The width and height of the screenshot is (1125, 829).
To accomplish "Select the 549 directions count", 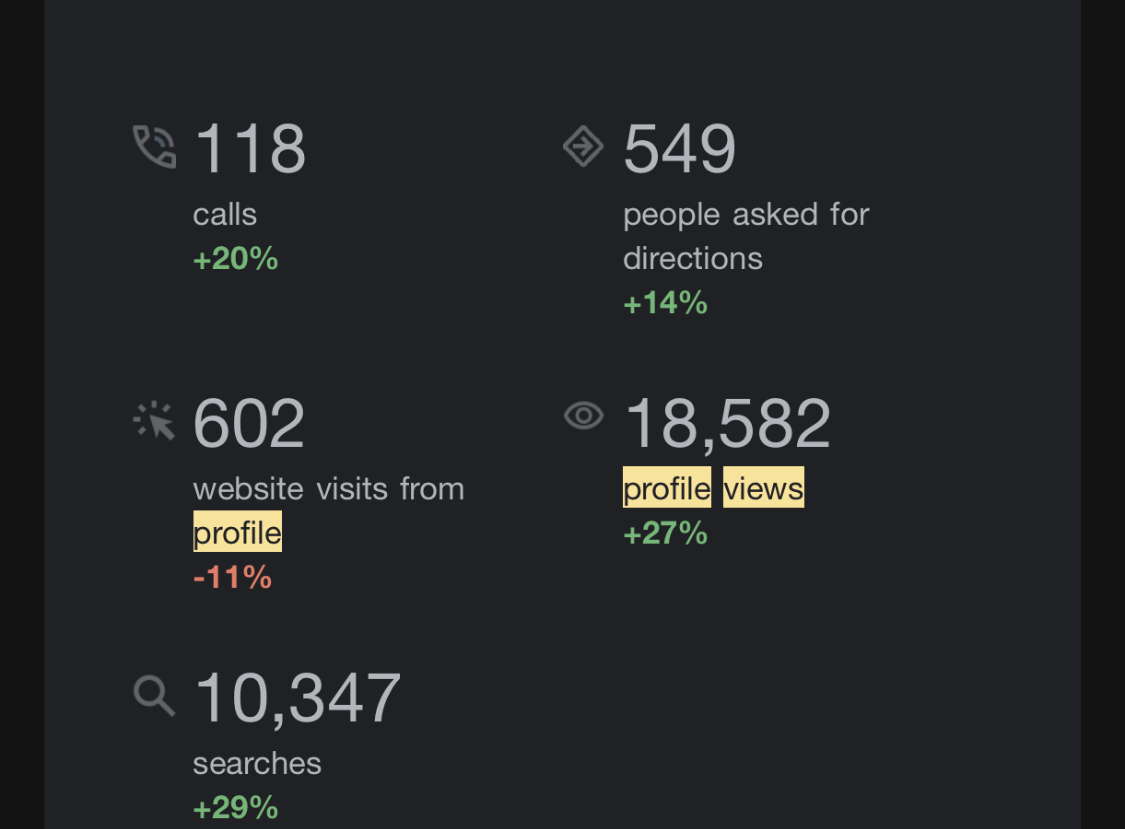I will pyautogui.click(x=680, y=149).
